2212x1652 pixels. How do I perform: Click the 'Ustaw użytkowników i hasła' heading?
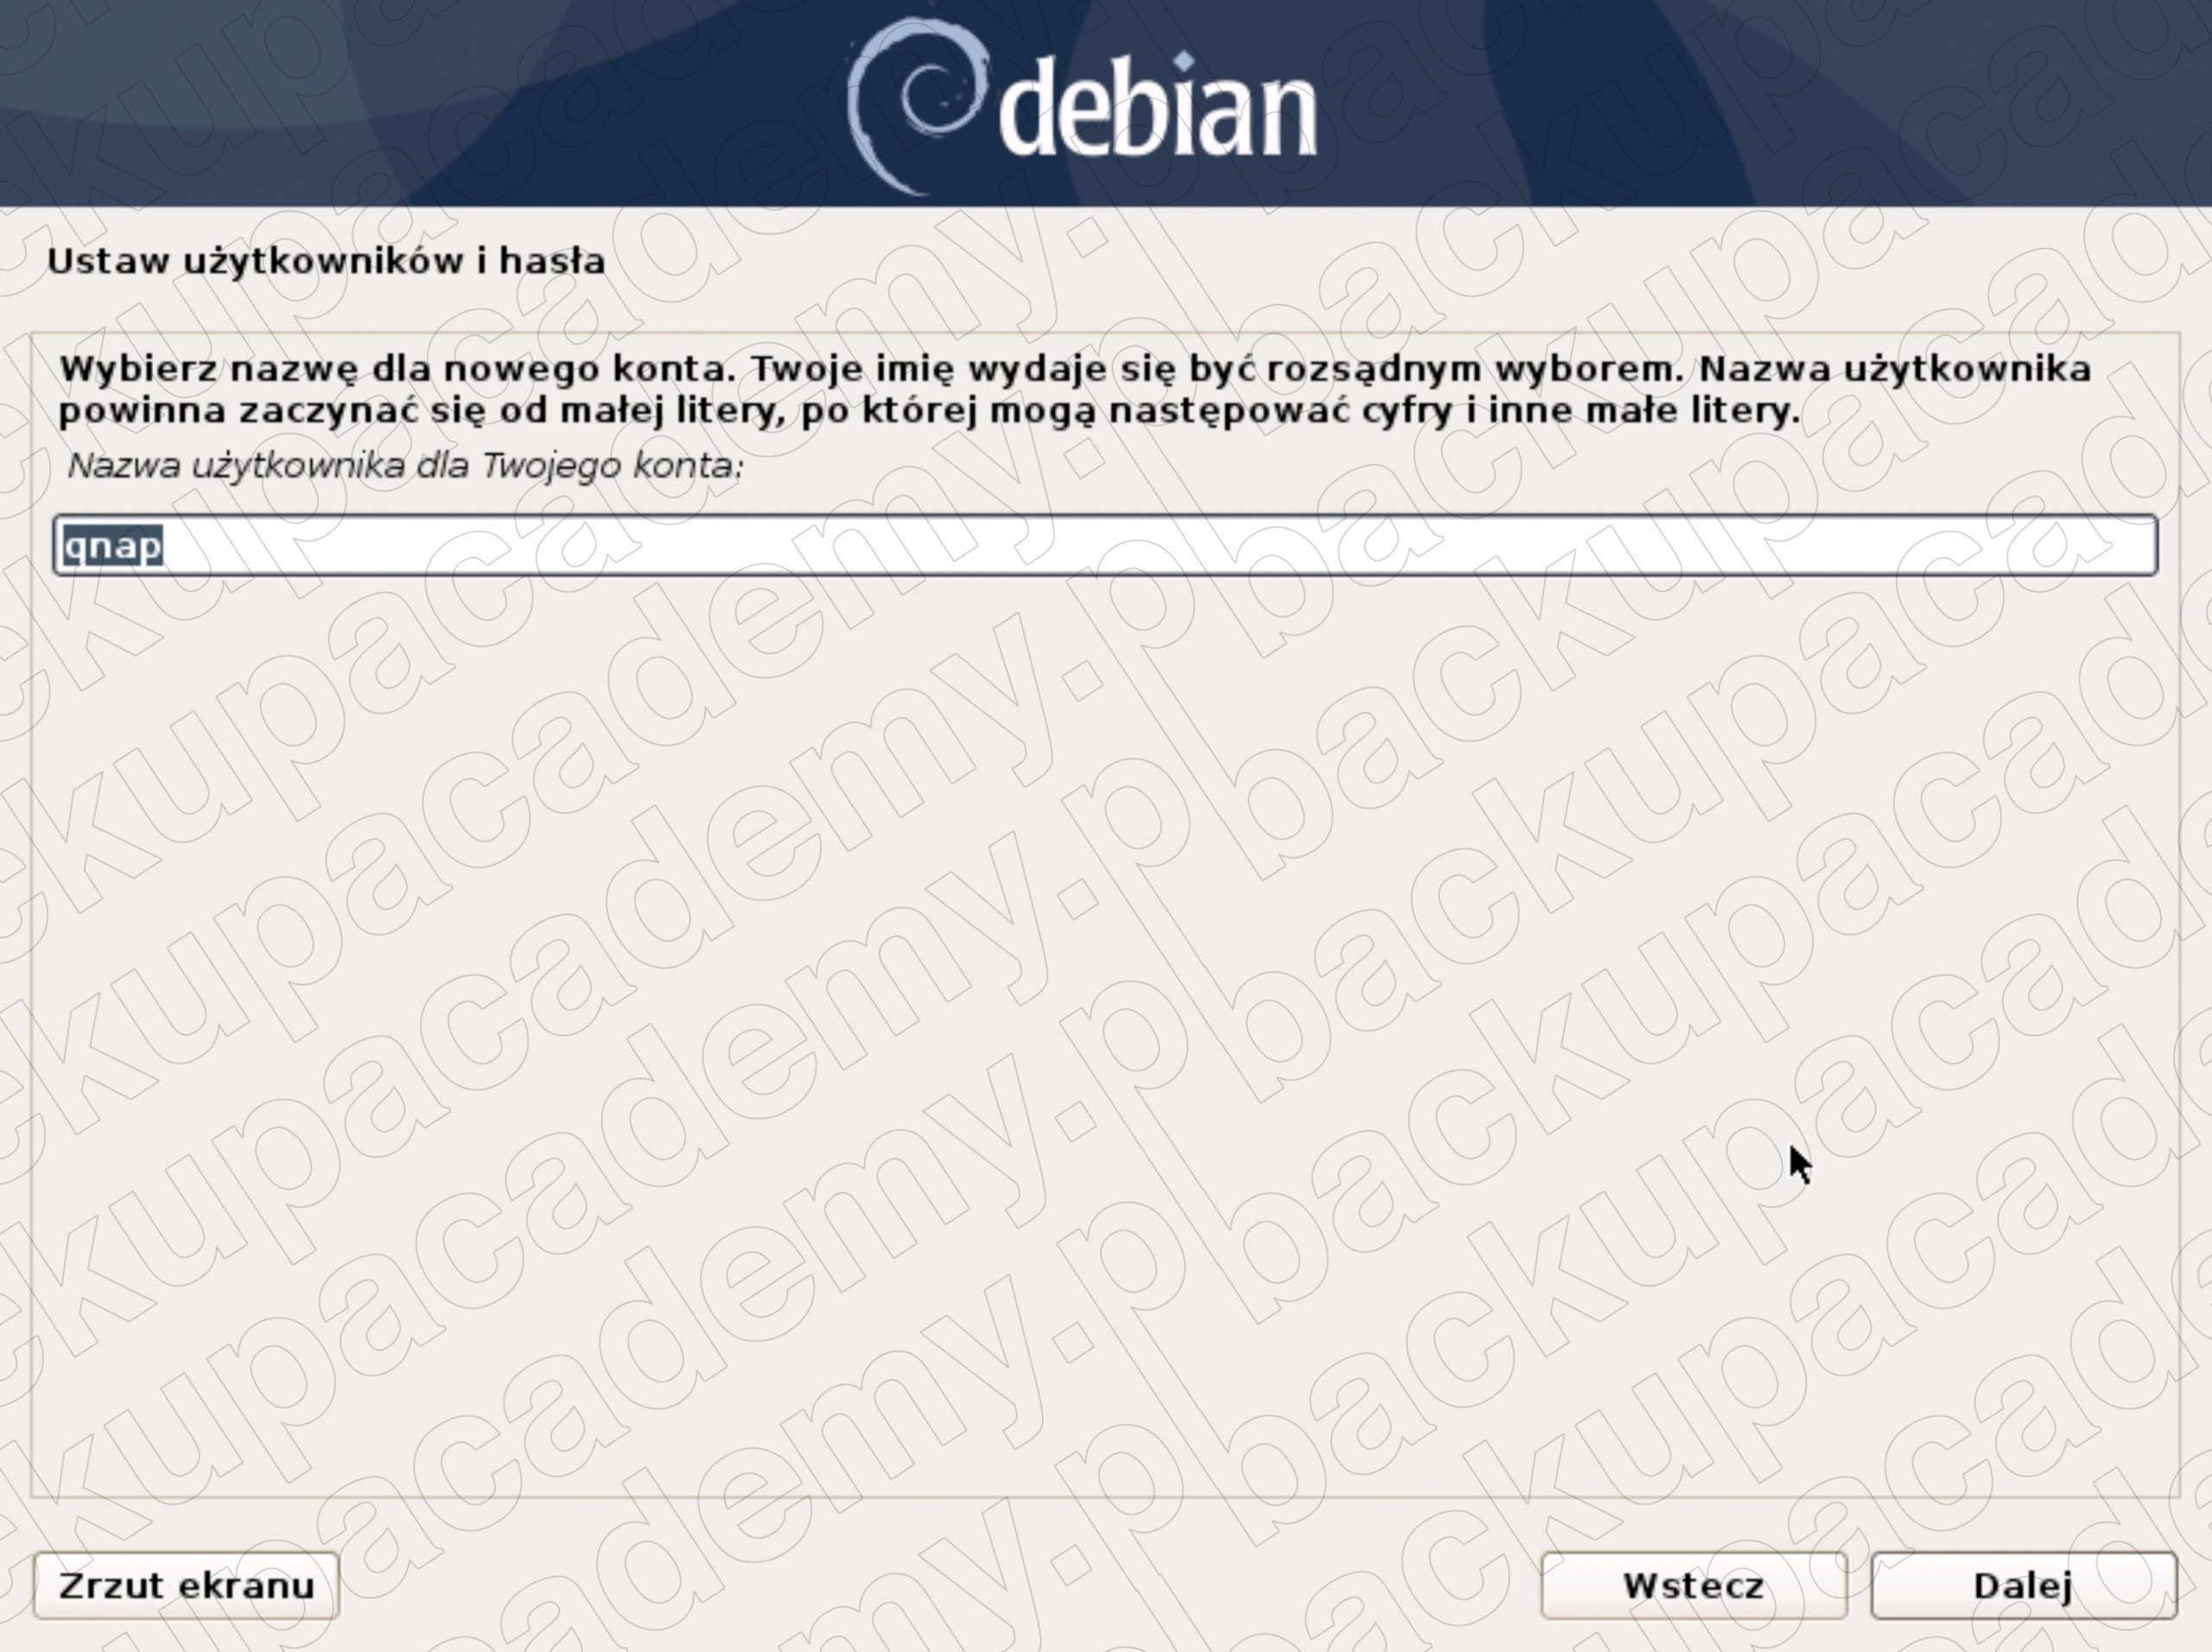point(326,261)
